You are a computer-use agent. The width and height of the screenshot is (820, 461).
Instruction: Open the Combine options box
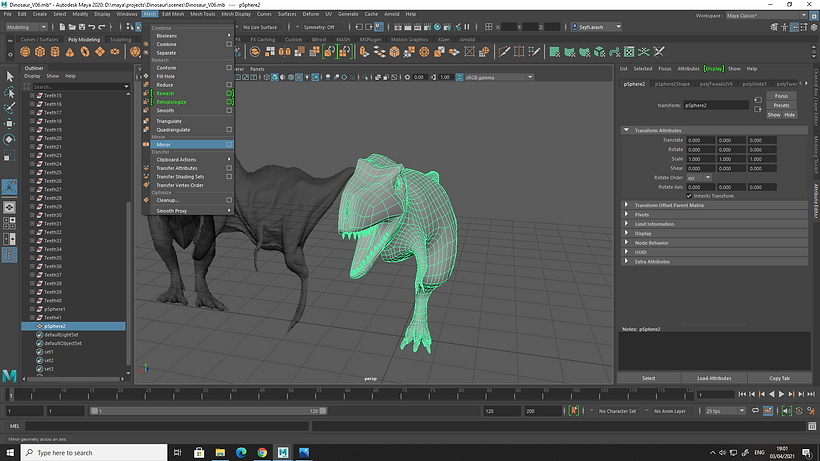pyautogui.click(x=229, y=44)
